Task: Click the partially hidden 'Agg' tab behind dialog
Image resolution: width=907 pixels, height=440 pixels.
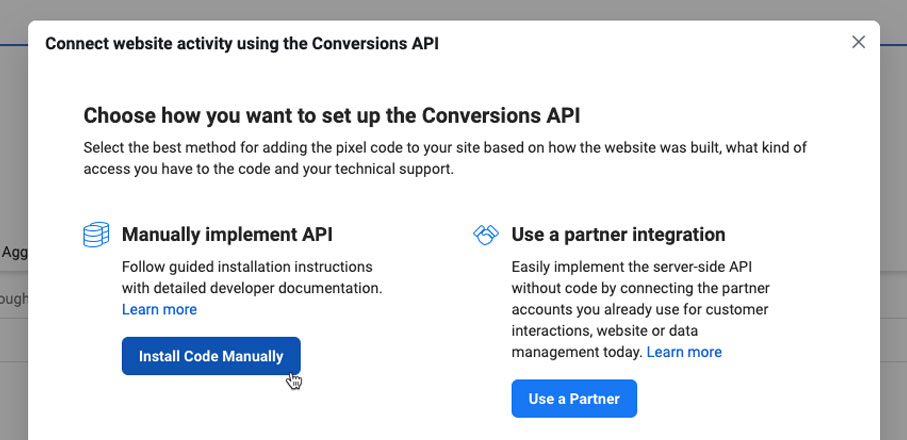Action: (14, 252)
